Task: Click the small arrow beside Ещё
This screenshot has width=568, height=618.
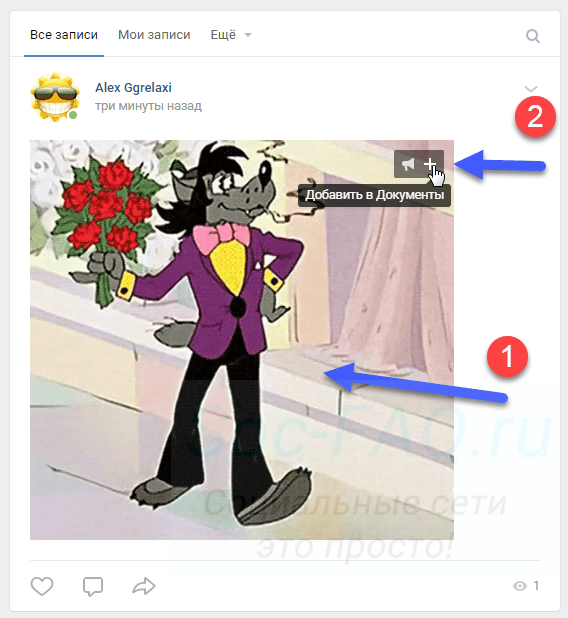Action: pos(248,35)
